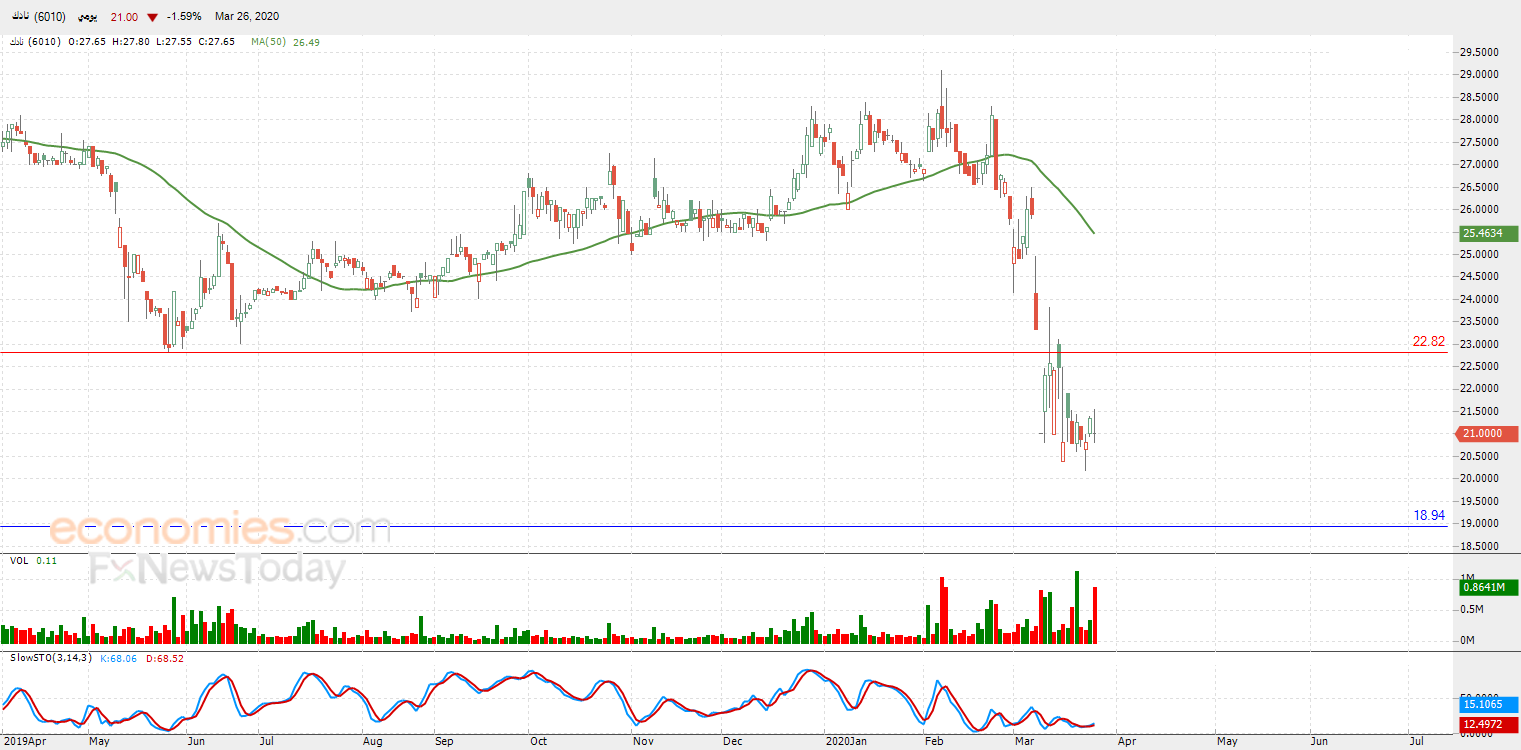Viewport: 1521px width, 750px height.
Task: Click the volume value 0.11
Action: pyautogui.click(x=47, y=561)
